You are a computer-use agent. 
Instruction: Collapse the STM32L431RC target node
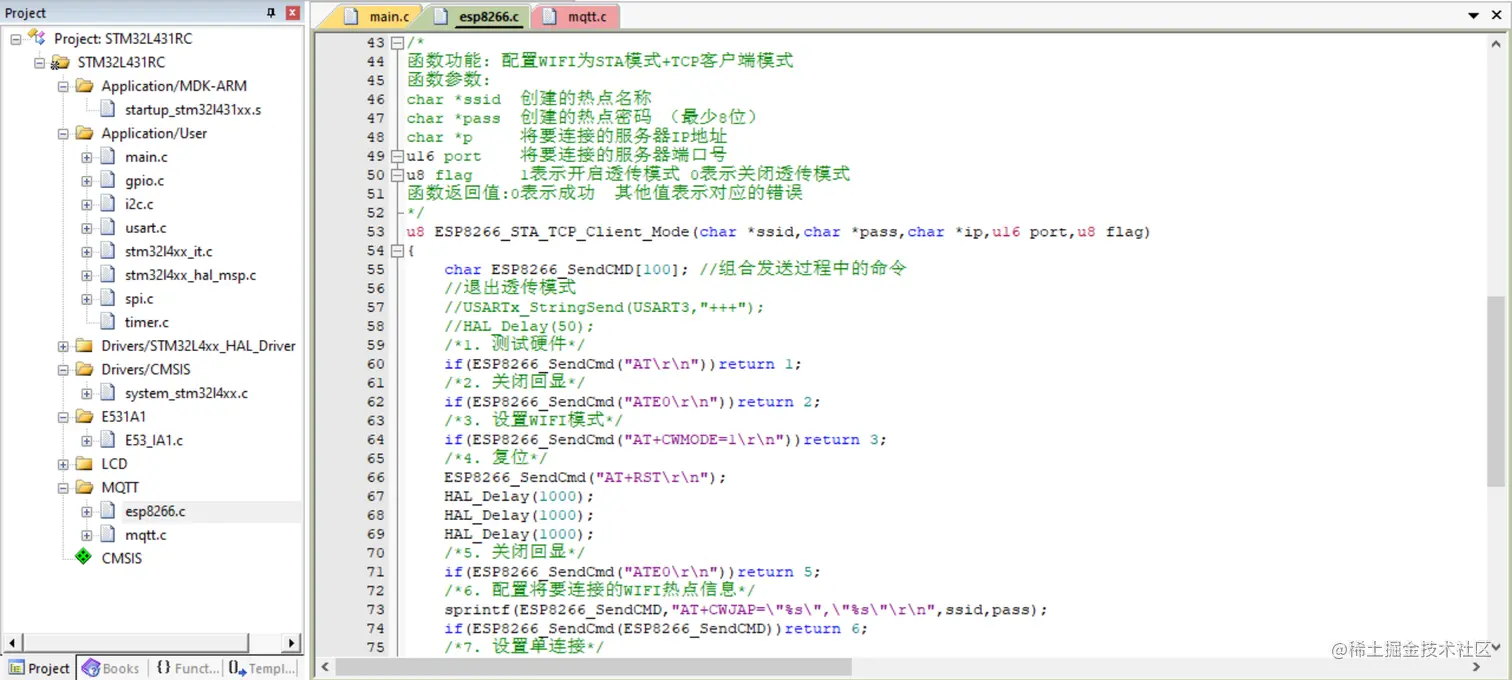41,61
